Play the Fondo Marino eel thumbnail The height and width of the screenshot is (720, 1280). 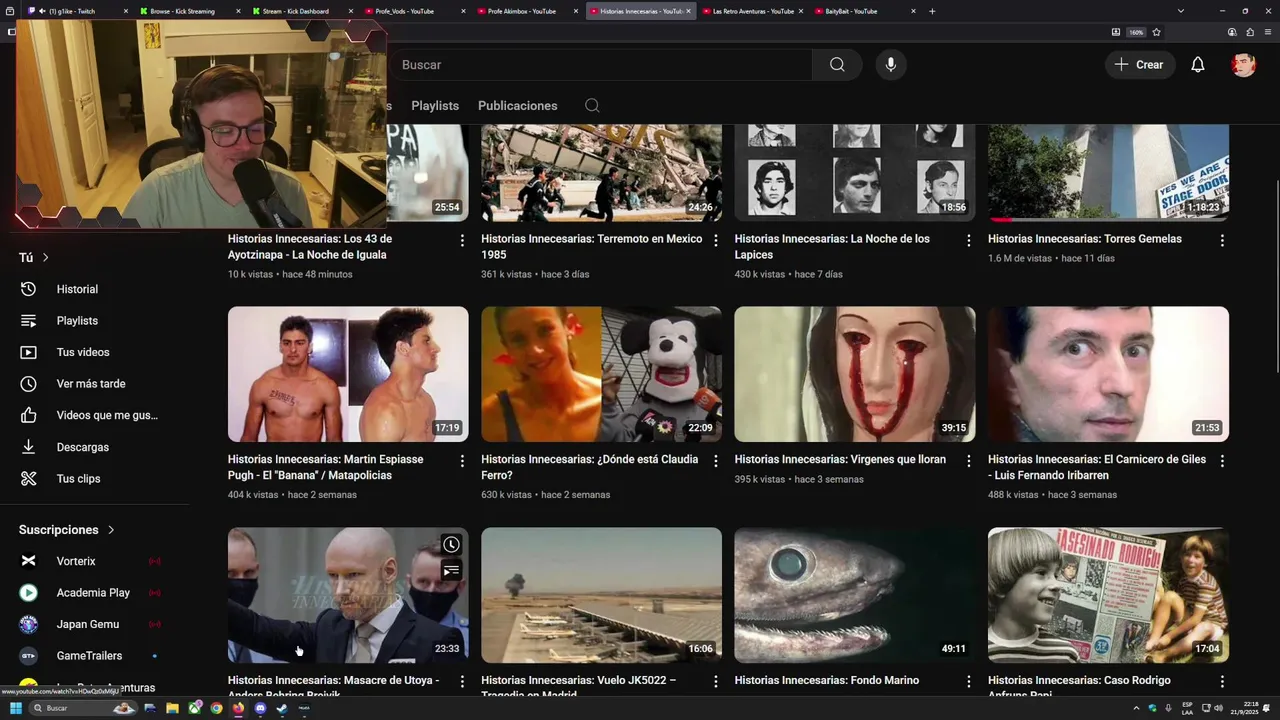pos(855,595)
